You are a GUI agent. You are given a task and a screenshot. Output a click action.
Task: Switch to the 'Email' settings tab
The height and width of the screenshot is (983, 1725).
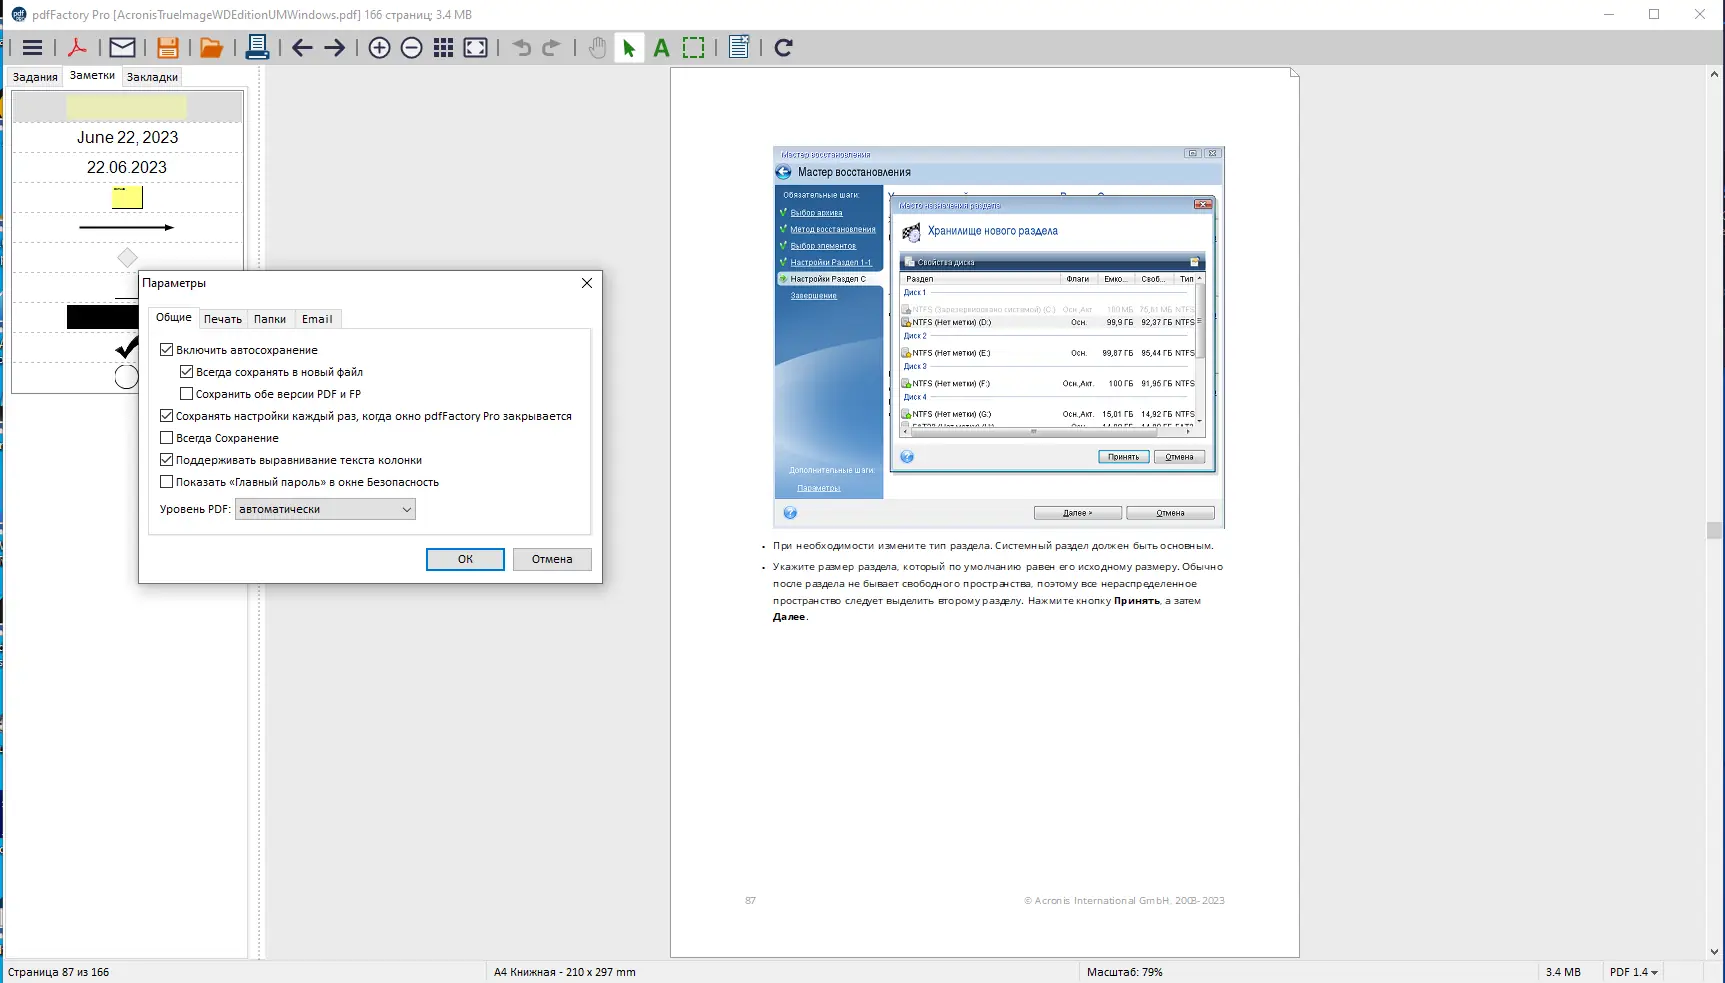point(317,319)
